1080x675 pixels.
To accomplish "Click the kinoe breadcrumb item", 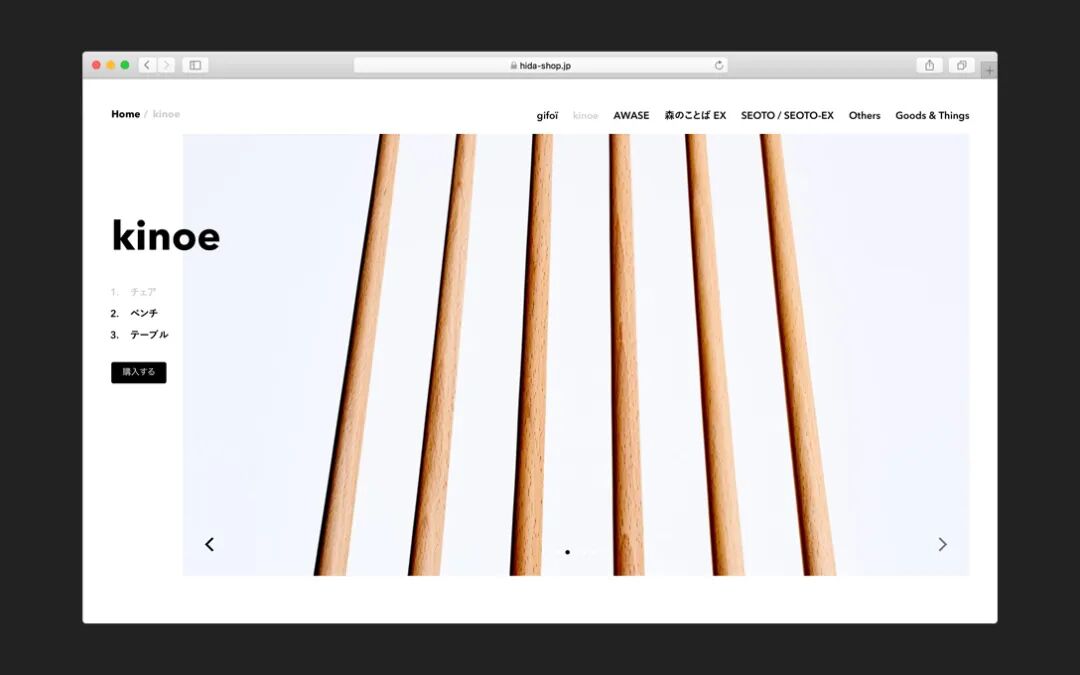I will tap(166, 114).
